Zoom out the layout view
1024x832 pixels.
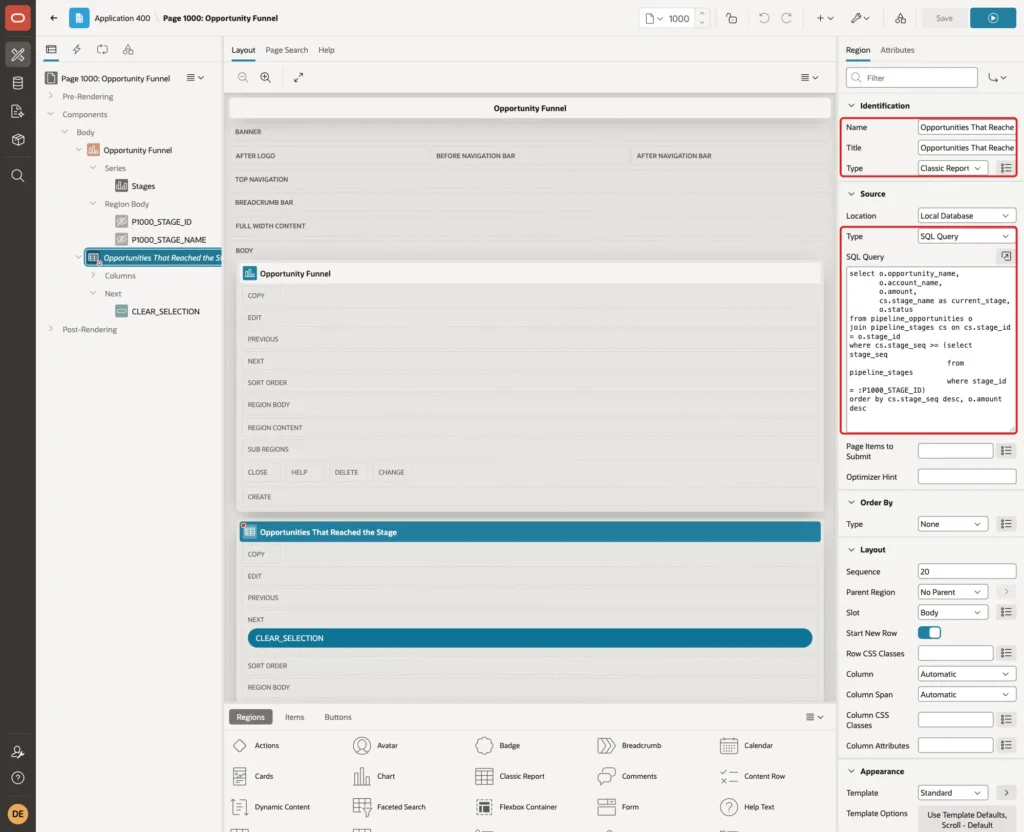pyautogui.click(x=243, y=77)
